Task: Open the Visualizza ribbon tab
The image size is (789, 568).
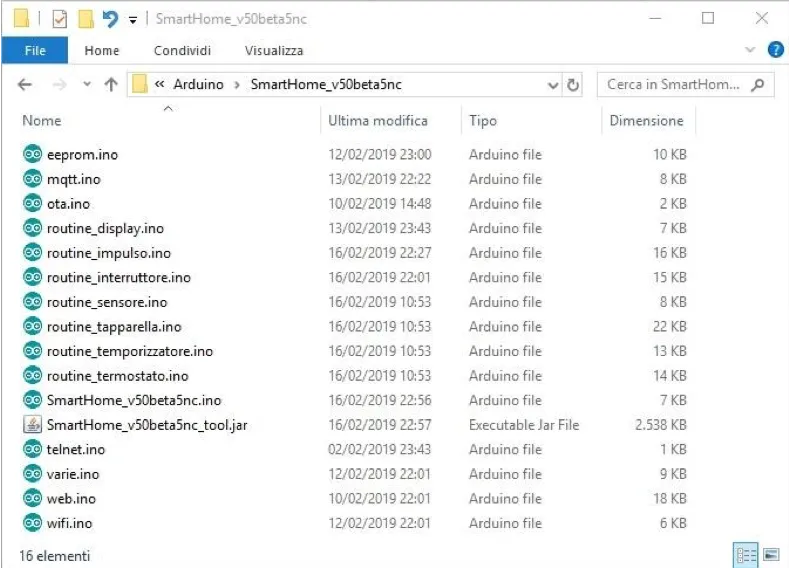Action: (x=274, y=50)
